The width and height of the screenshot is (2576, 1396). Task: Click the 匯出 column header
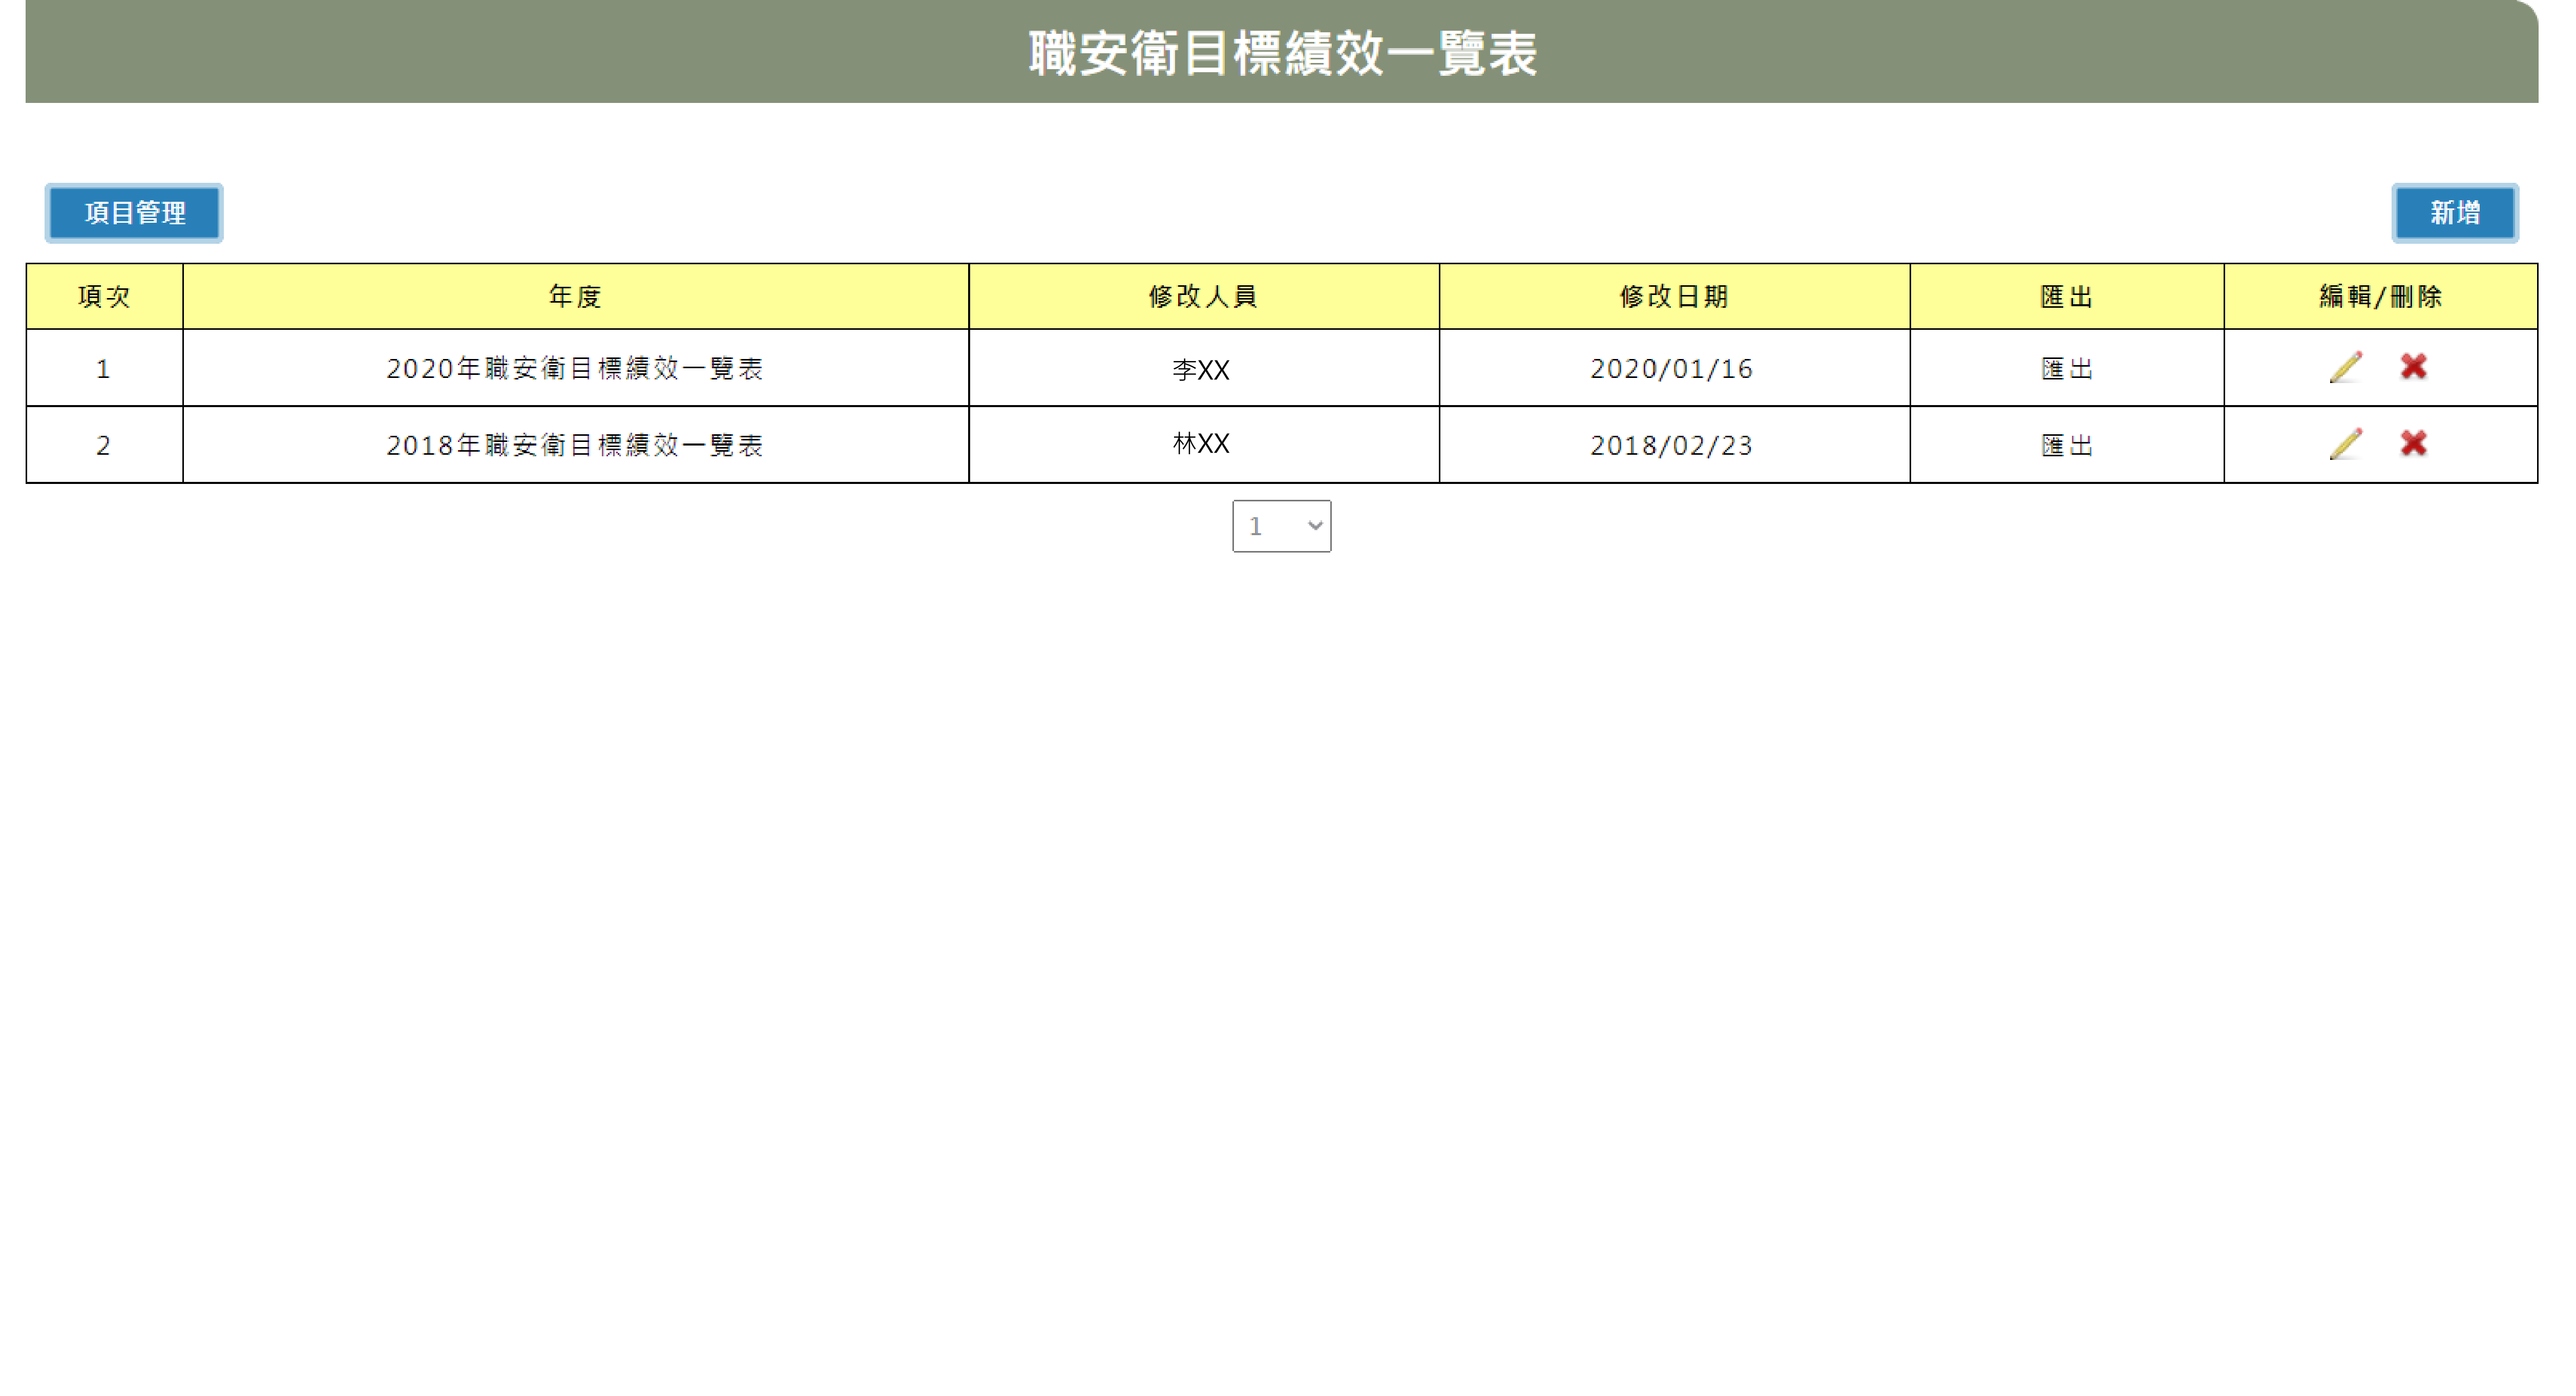[x=2067, y=297]
